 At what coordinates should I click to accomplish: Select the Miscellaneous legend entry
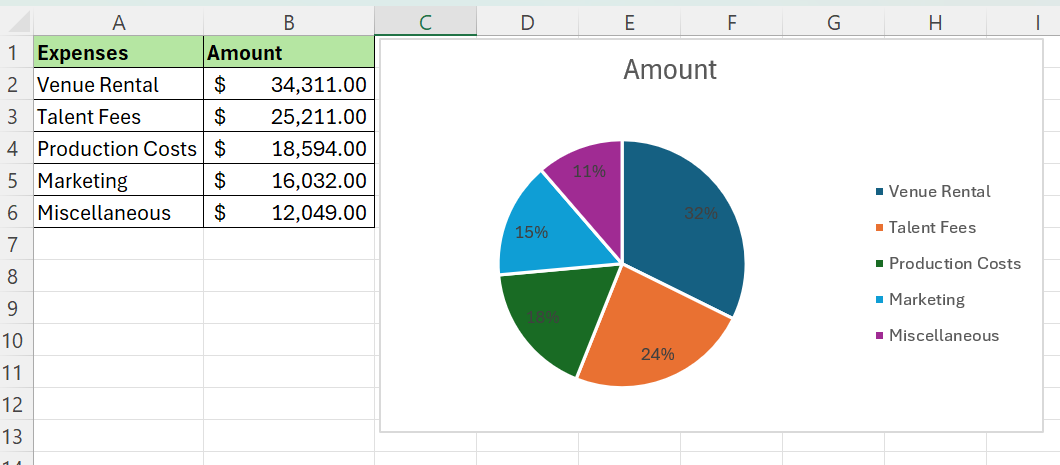[x=943, y=335]
